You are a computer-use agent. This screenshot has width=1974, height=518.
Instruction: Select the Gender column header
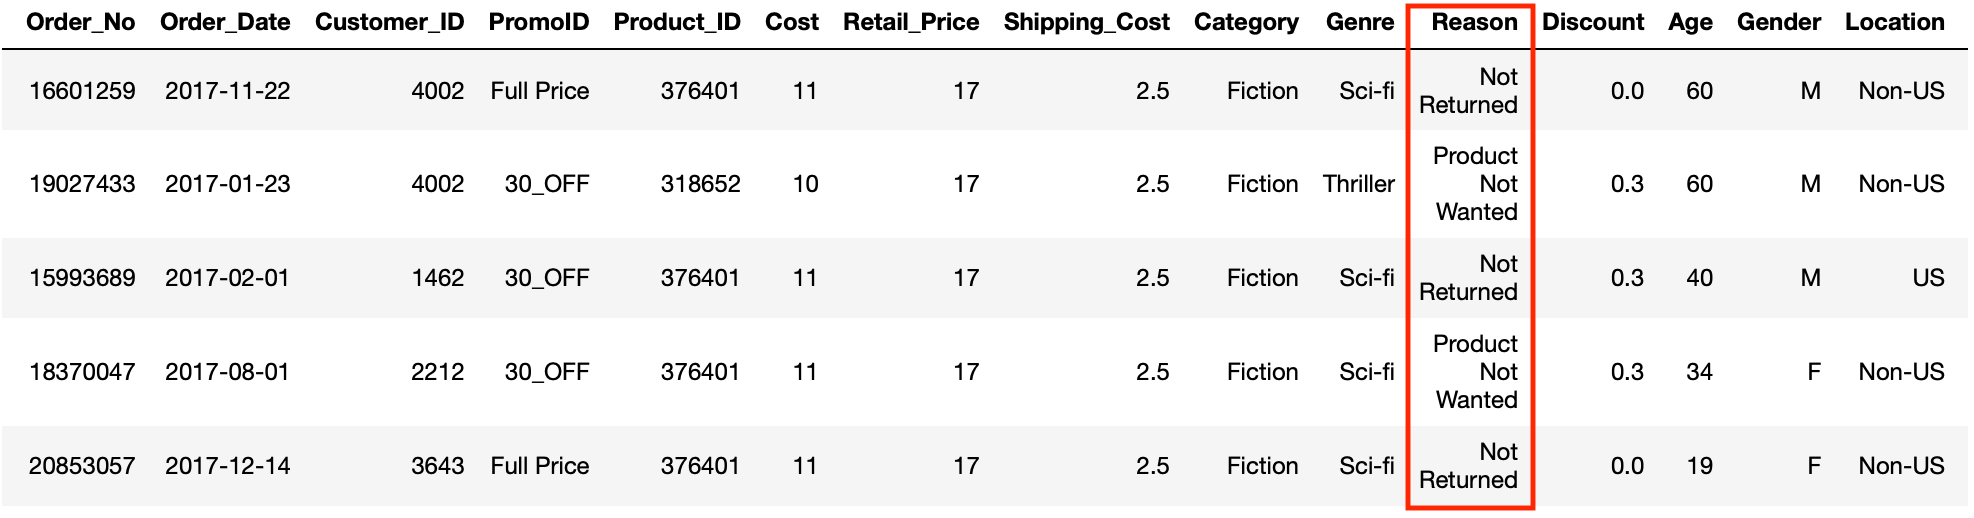[x=1779, y=22]
